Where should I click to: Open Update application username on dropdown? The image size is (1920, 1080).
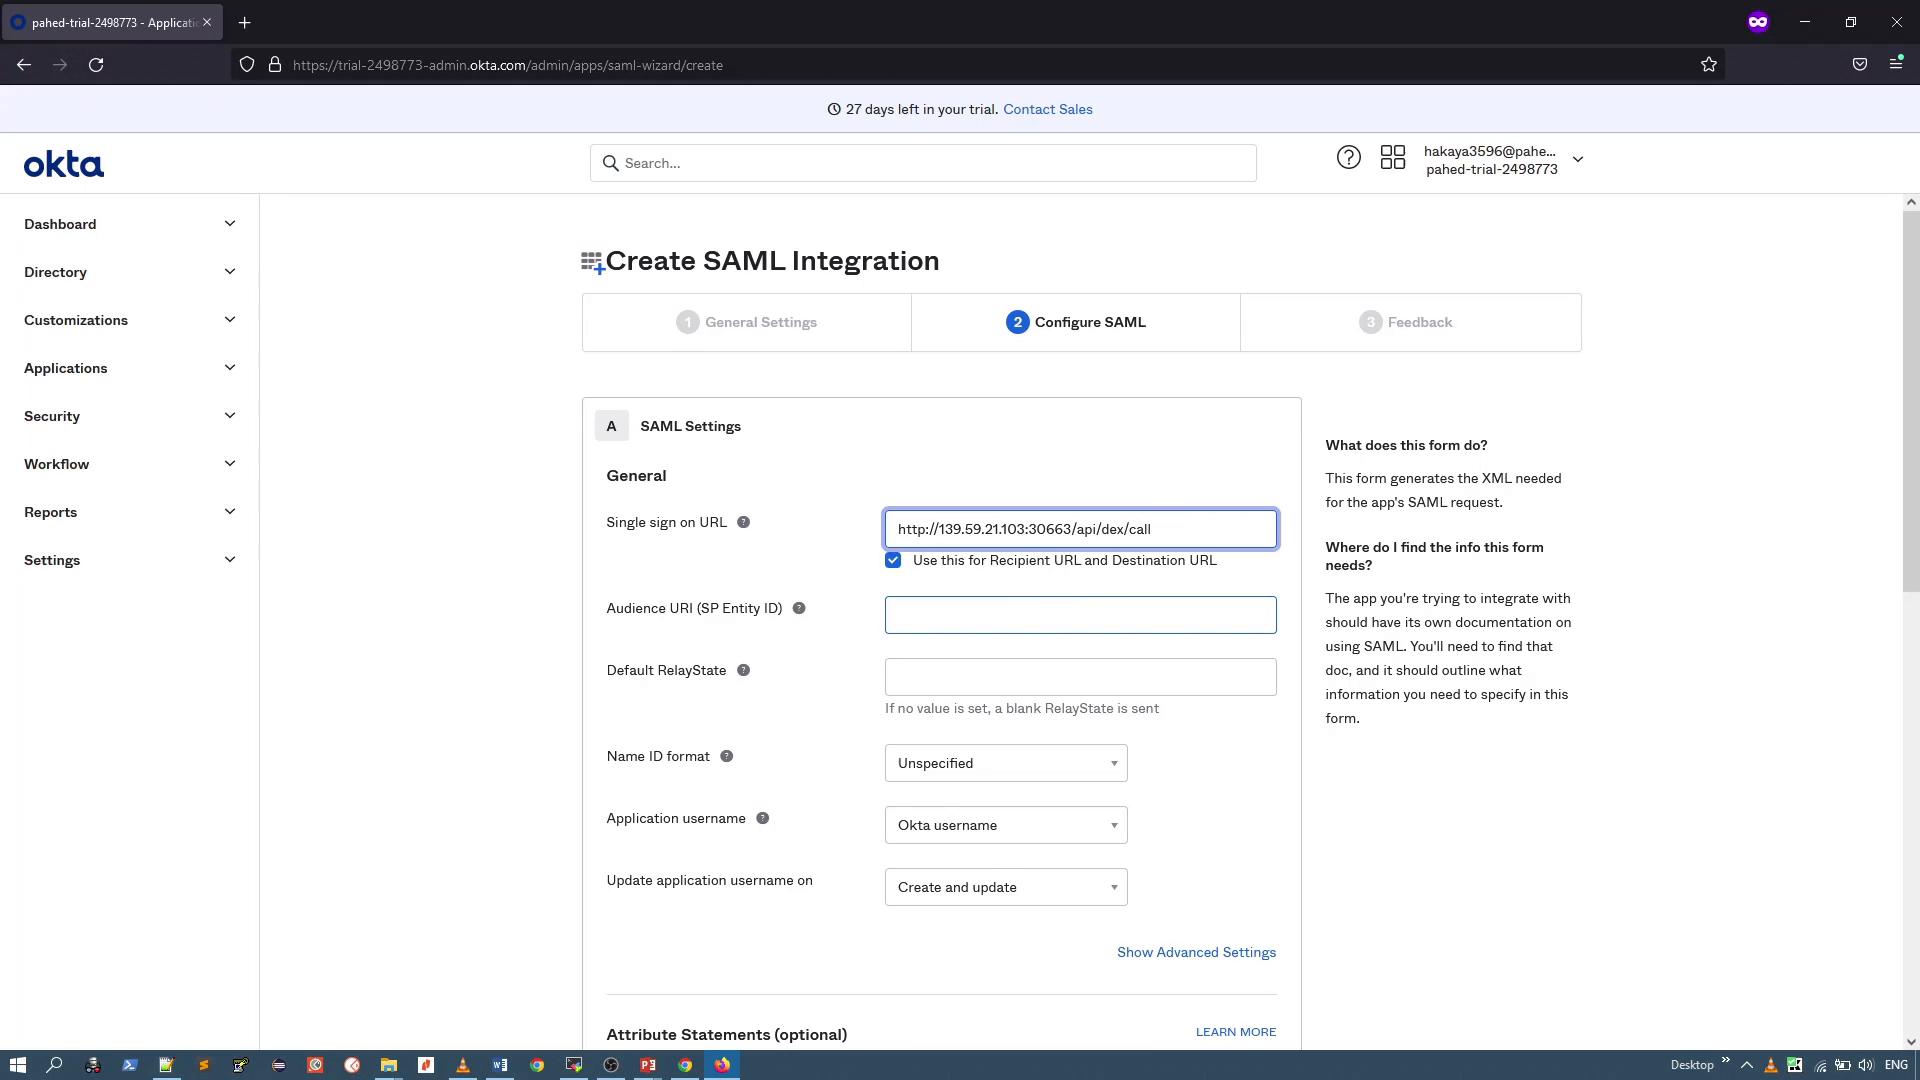[1006, 887]
